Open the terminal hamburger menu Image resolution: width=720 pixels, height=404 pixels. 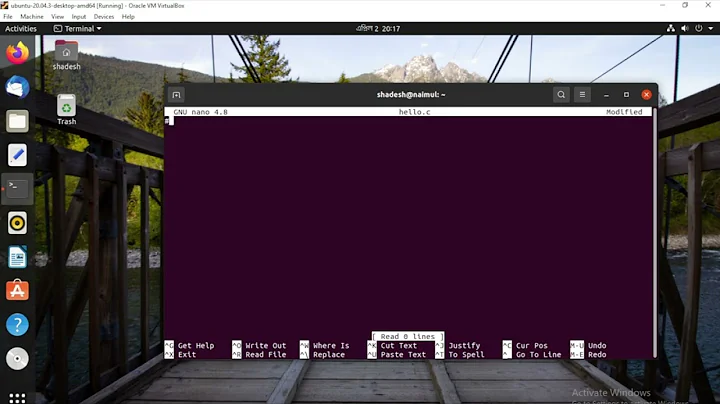point(582,95)
